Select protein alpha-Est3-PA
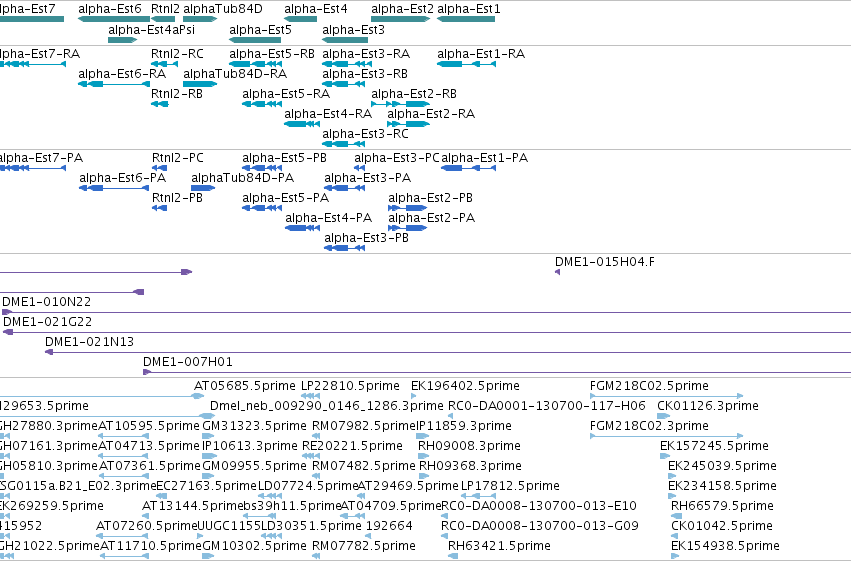The height and width of the screenshot is (561, 851). click(345, 188)
